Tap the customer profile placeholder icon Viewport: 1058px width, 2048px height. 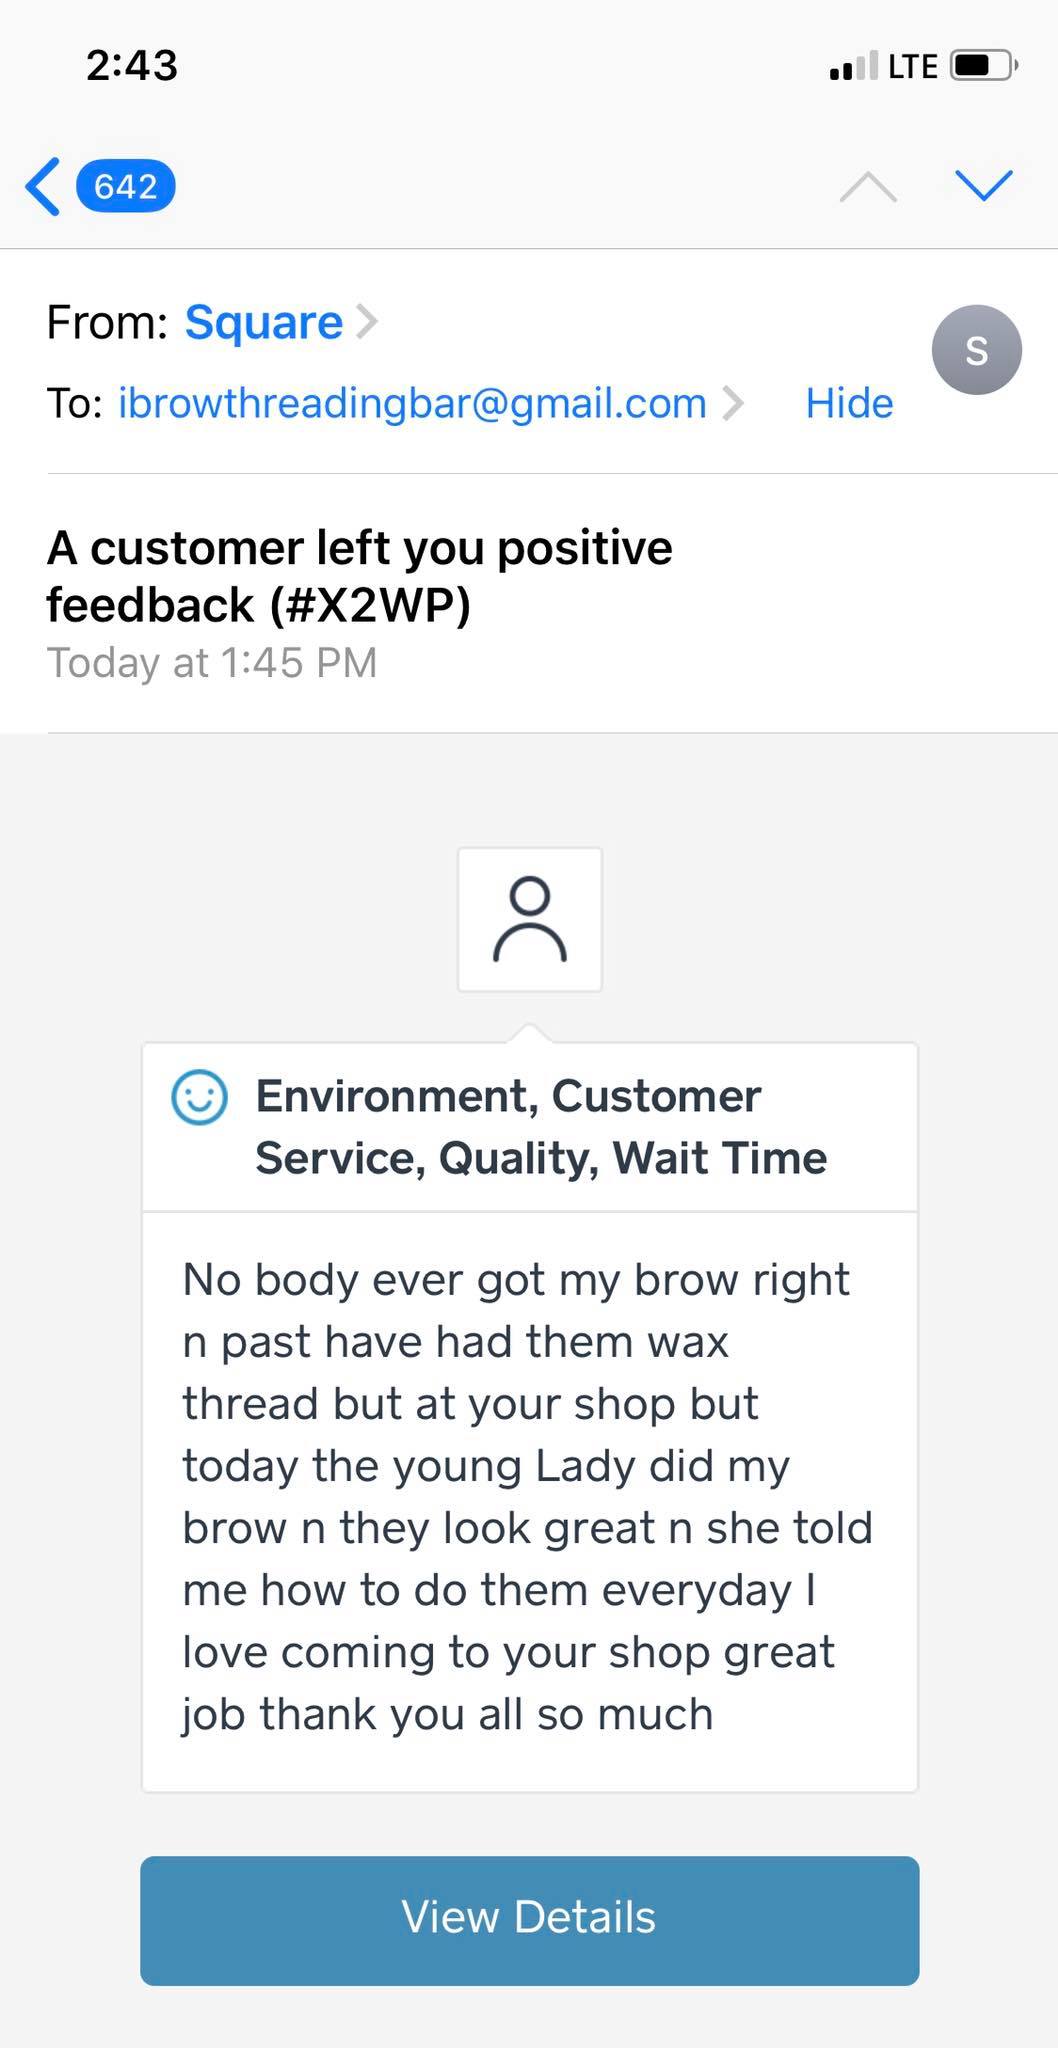(x=530, y=920)
